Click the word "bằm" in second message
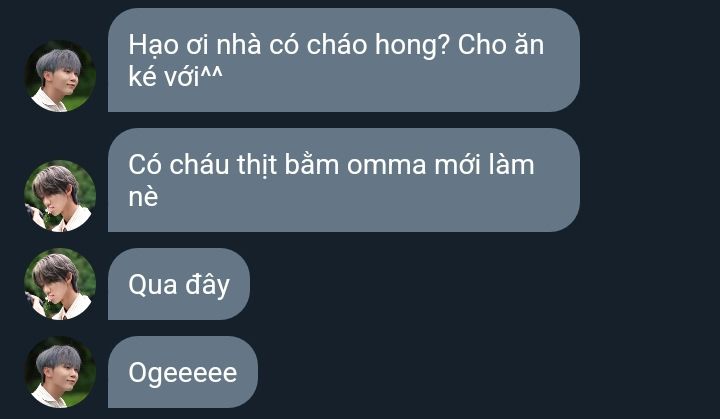The width and height of the screenshot is (720, 419). pyautogui.click(x=311, y=164)
